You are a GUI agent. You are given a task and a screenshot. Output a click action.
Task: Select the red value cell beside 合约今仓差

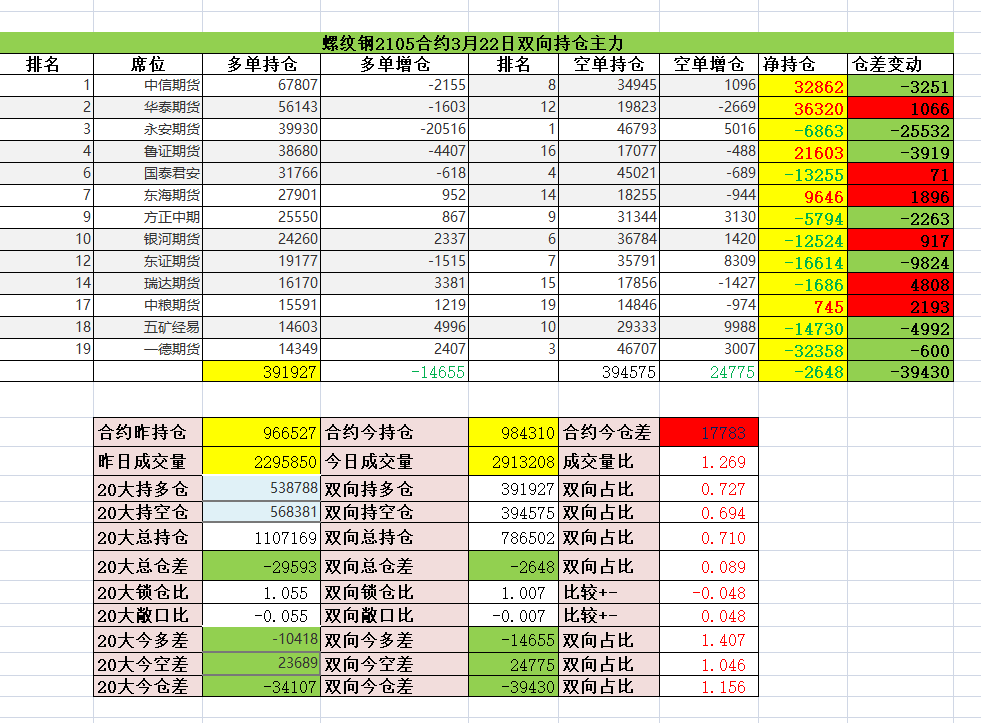point(708,433)
